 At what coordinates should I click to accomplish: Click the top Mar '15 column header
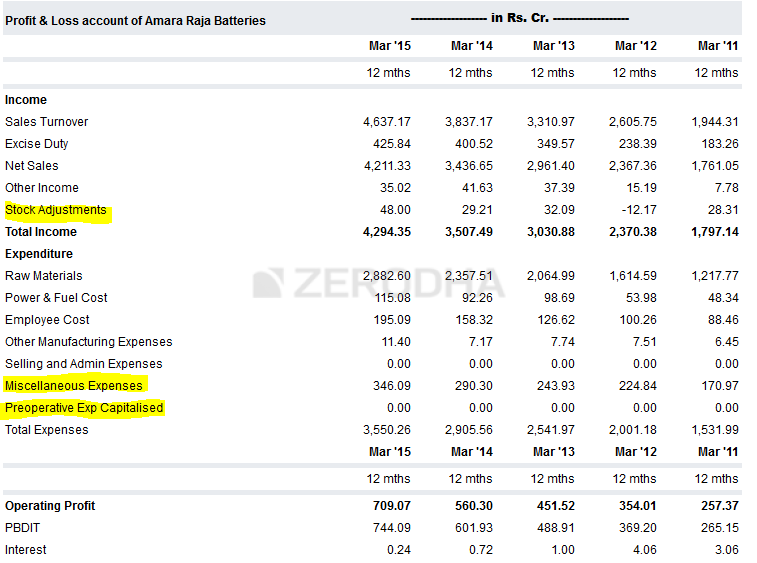pyautogui.click(x=390, y=46)
